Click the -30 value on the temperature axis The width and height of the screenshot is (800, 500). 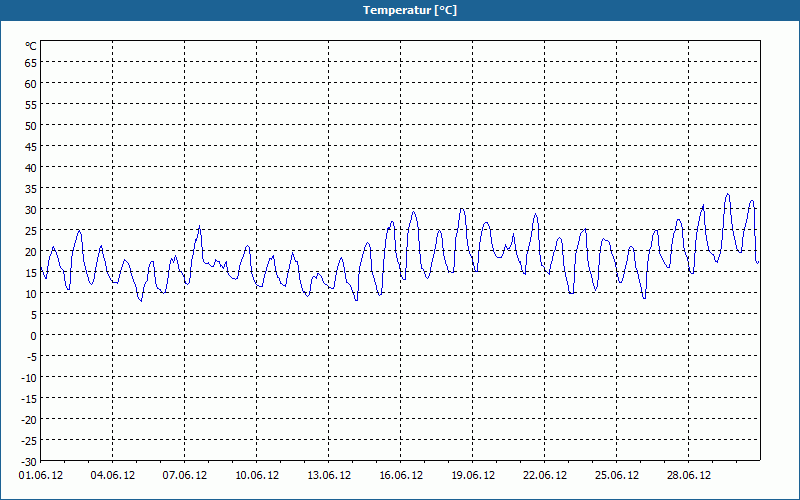29,462
